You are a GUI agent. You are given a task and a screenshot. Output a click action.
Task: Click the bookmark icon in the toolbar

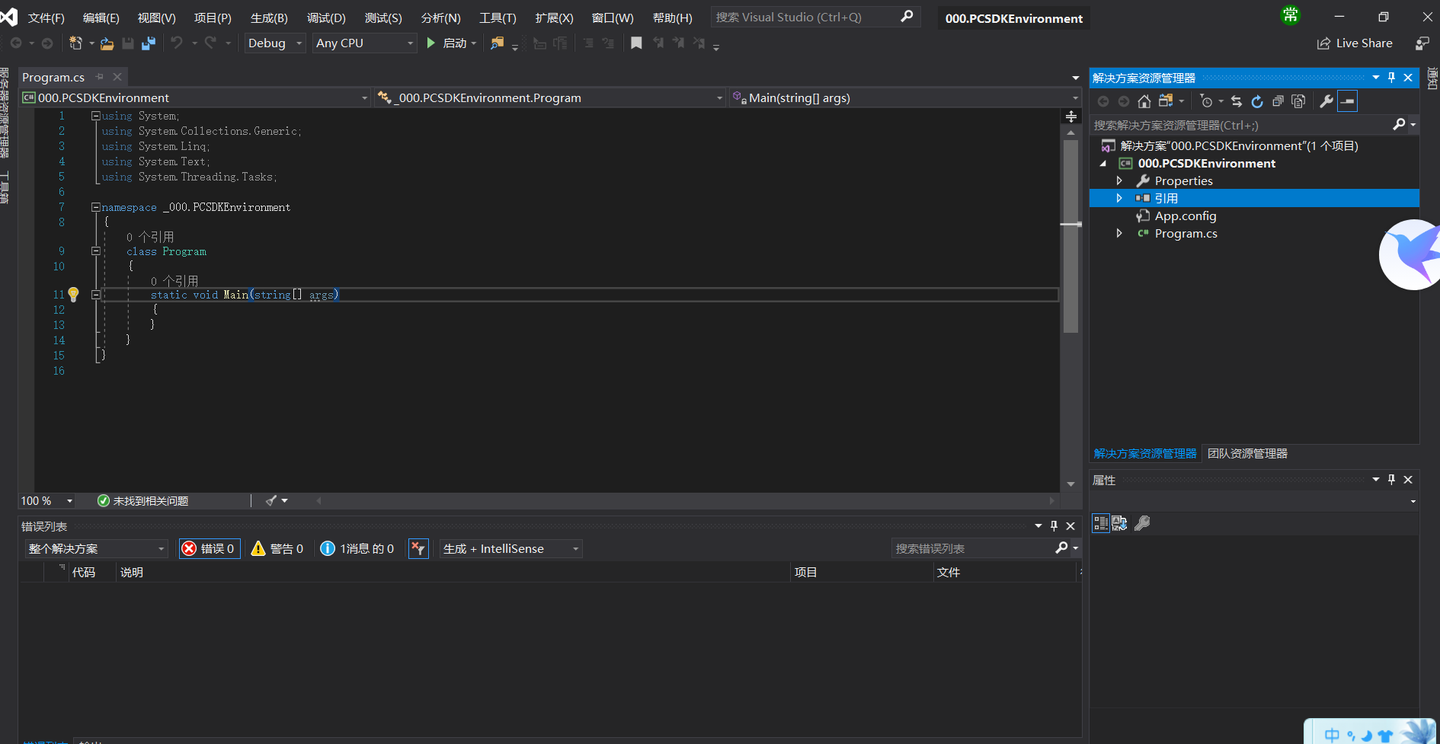tap(636, 43)
